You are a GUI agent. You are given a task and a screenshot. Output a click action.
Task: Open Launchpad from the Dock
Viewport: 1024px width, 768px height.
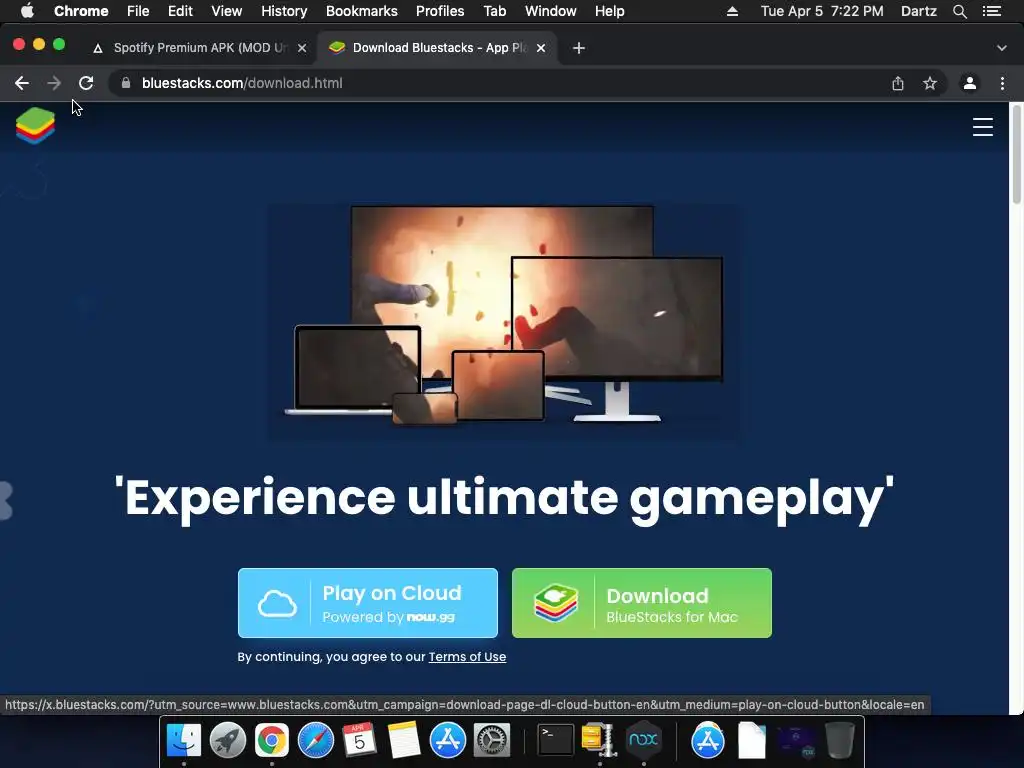click(228, 740)
